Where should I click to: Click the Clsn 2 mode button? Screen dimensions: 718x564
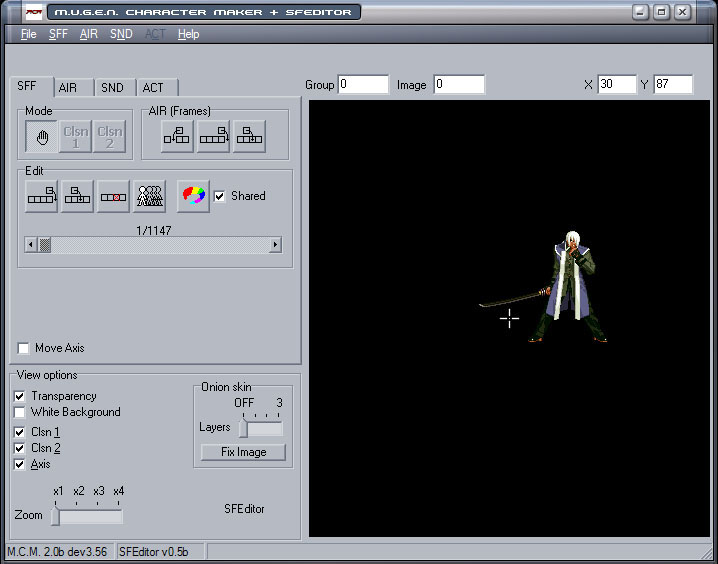[x=110, y=137]
